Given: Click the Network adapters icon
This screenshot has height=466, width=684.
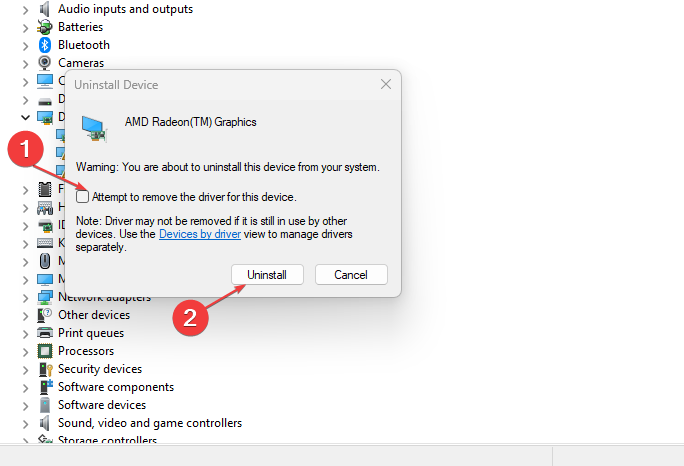Looking at the screenshot, I should [x=44, y=297].
